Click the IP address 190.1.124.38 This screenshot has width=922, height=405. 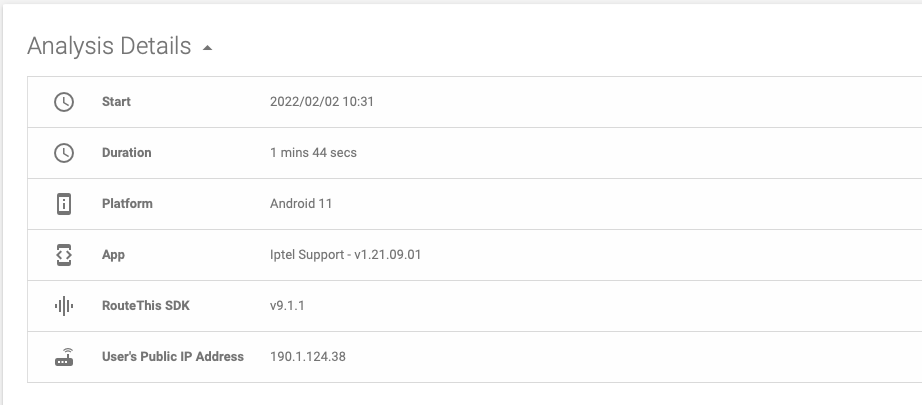pyautogui.click(x=308, y=357)
